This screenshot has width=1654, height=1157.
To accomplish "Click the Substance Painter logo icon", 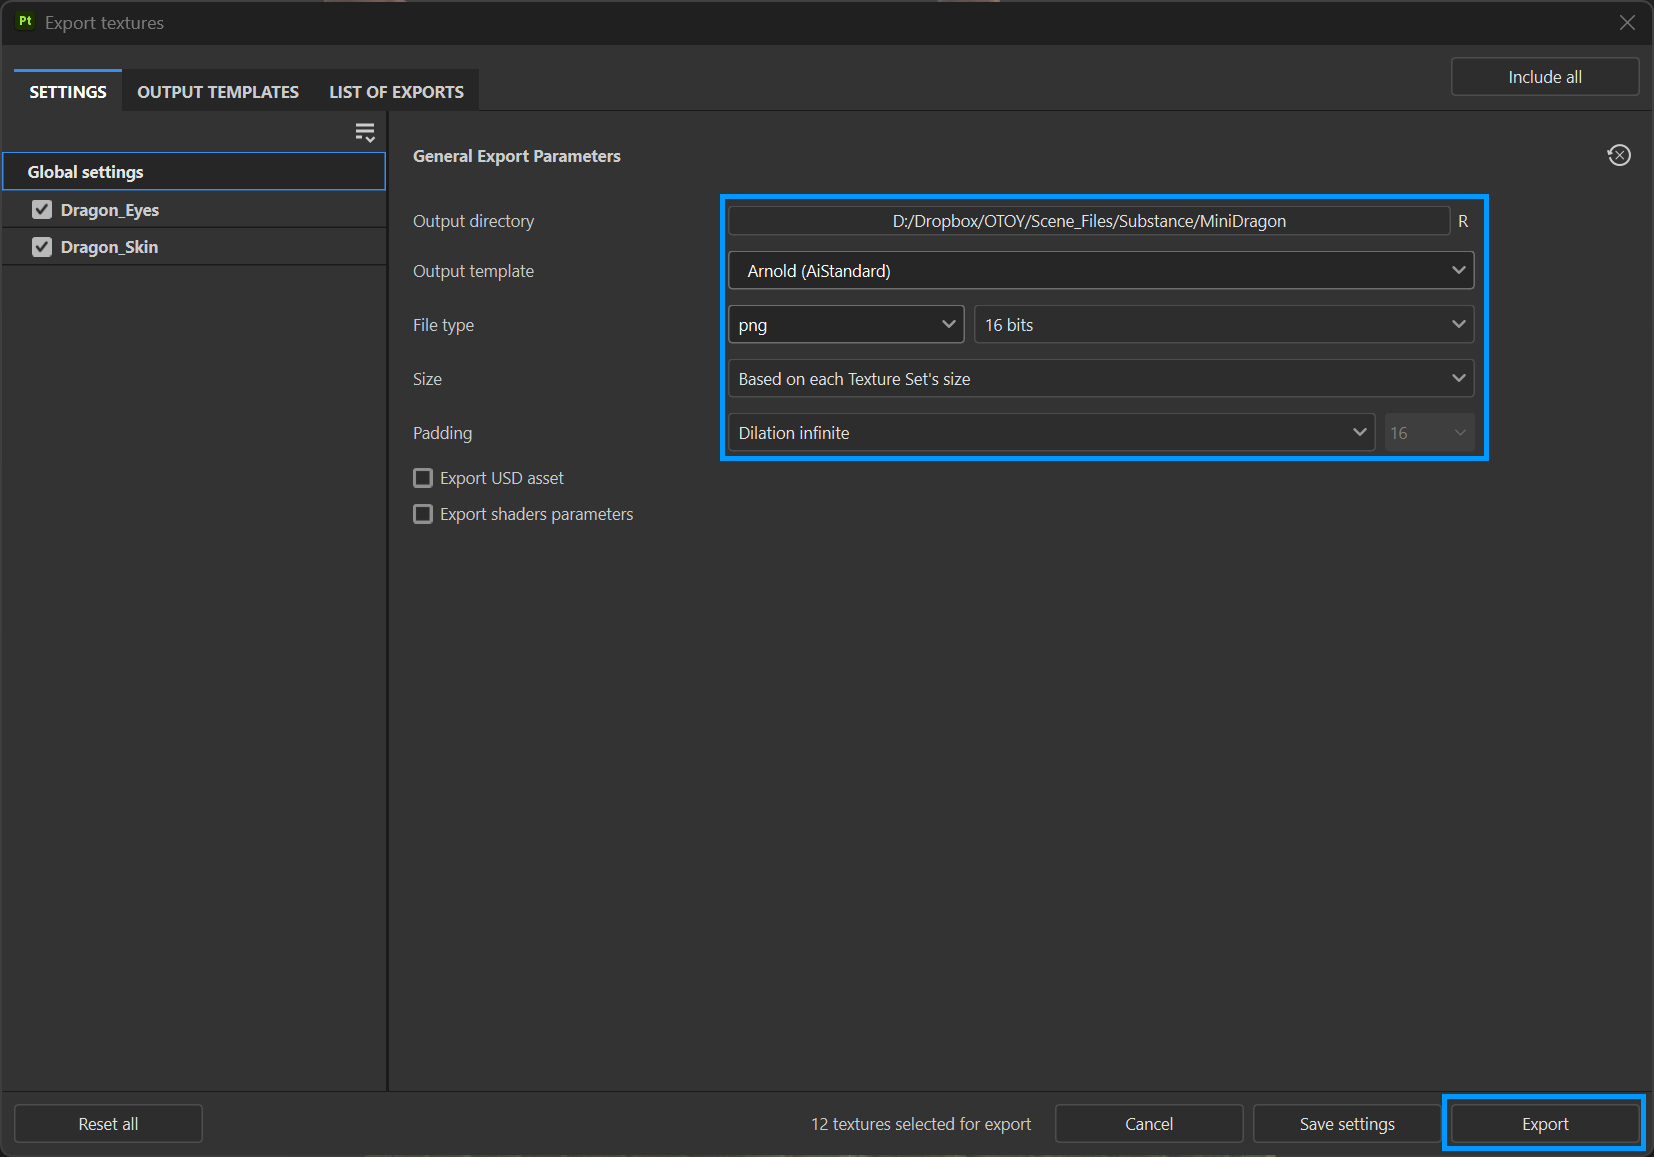I will 25,22.
